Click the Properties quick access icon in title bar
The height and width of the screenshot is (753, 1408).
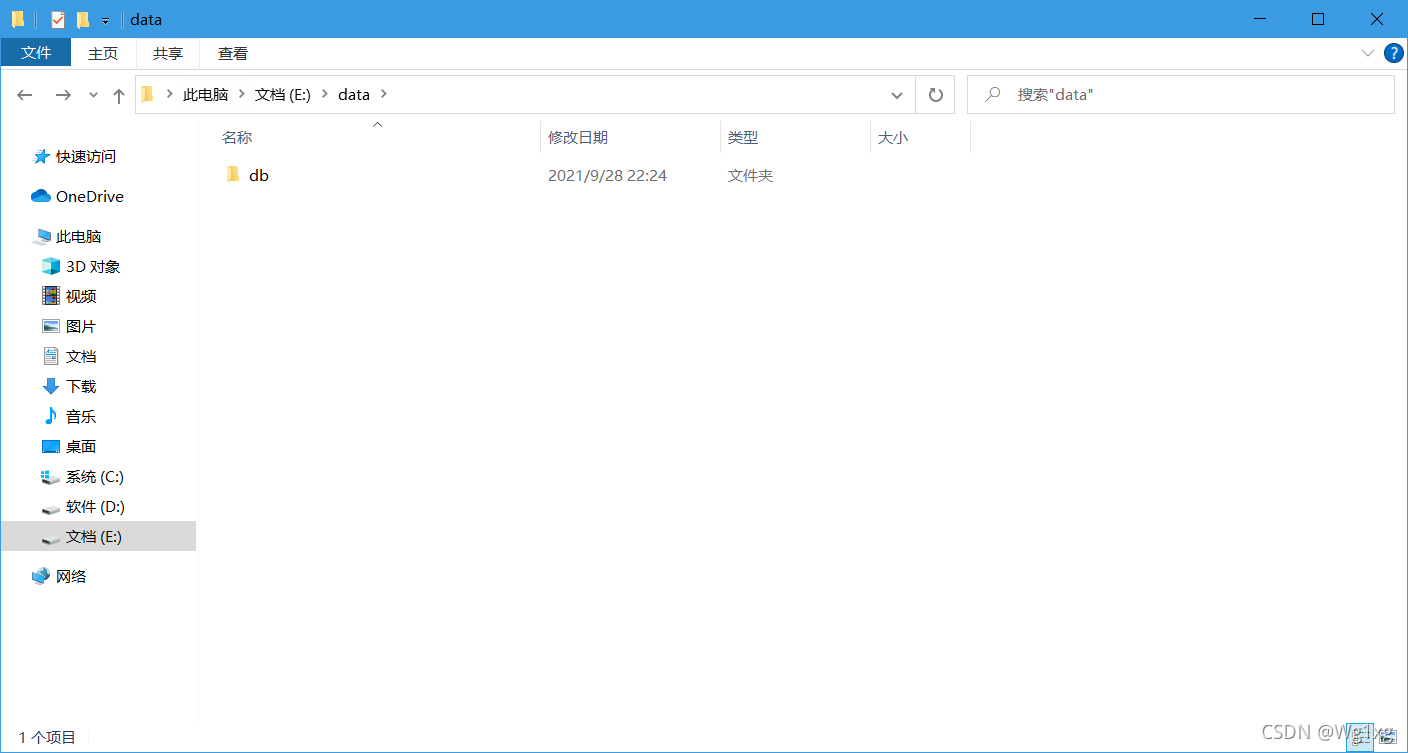tap(58, 19)
